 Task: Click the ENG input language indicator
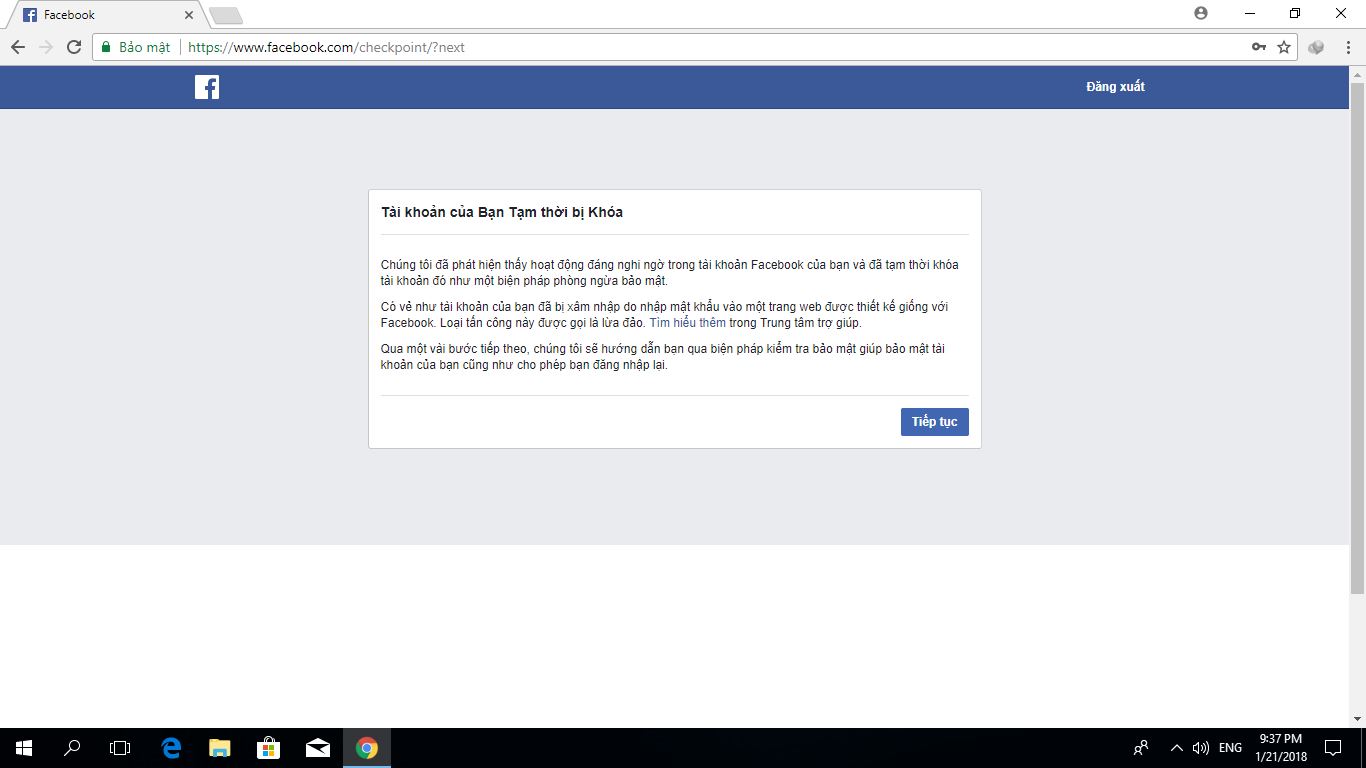click(1231, 748)
